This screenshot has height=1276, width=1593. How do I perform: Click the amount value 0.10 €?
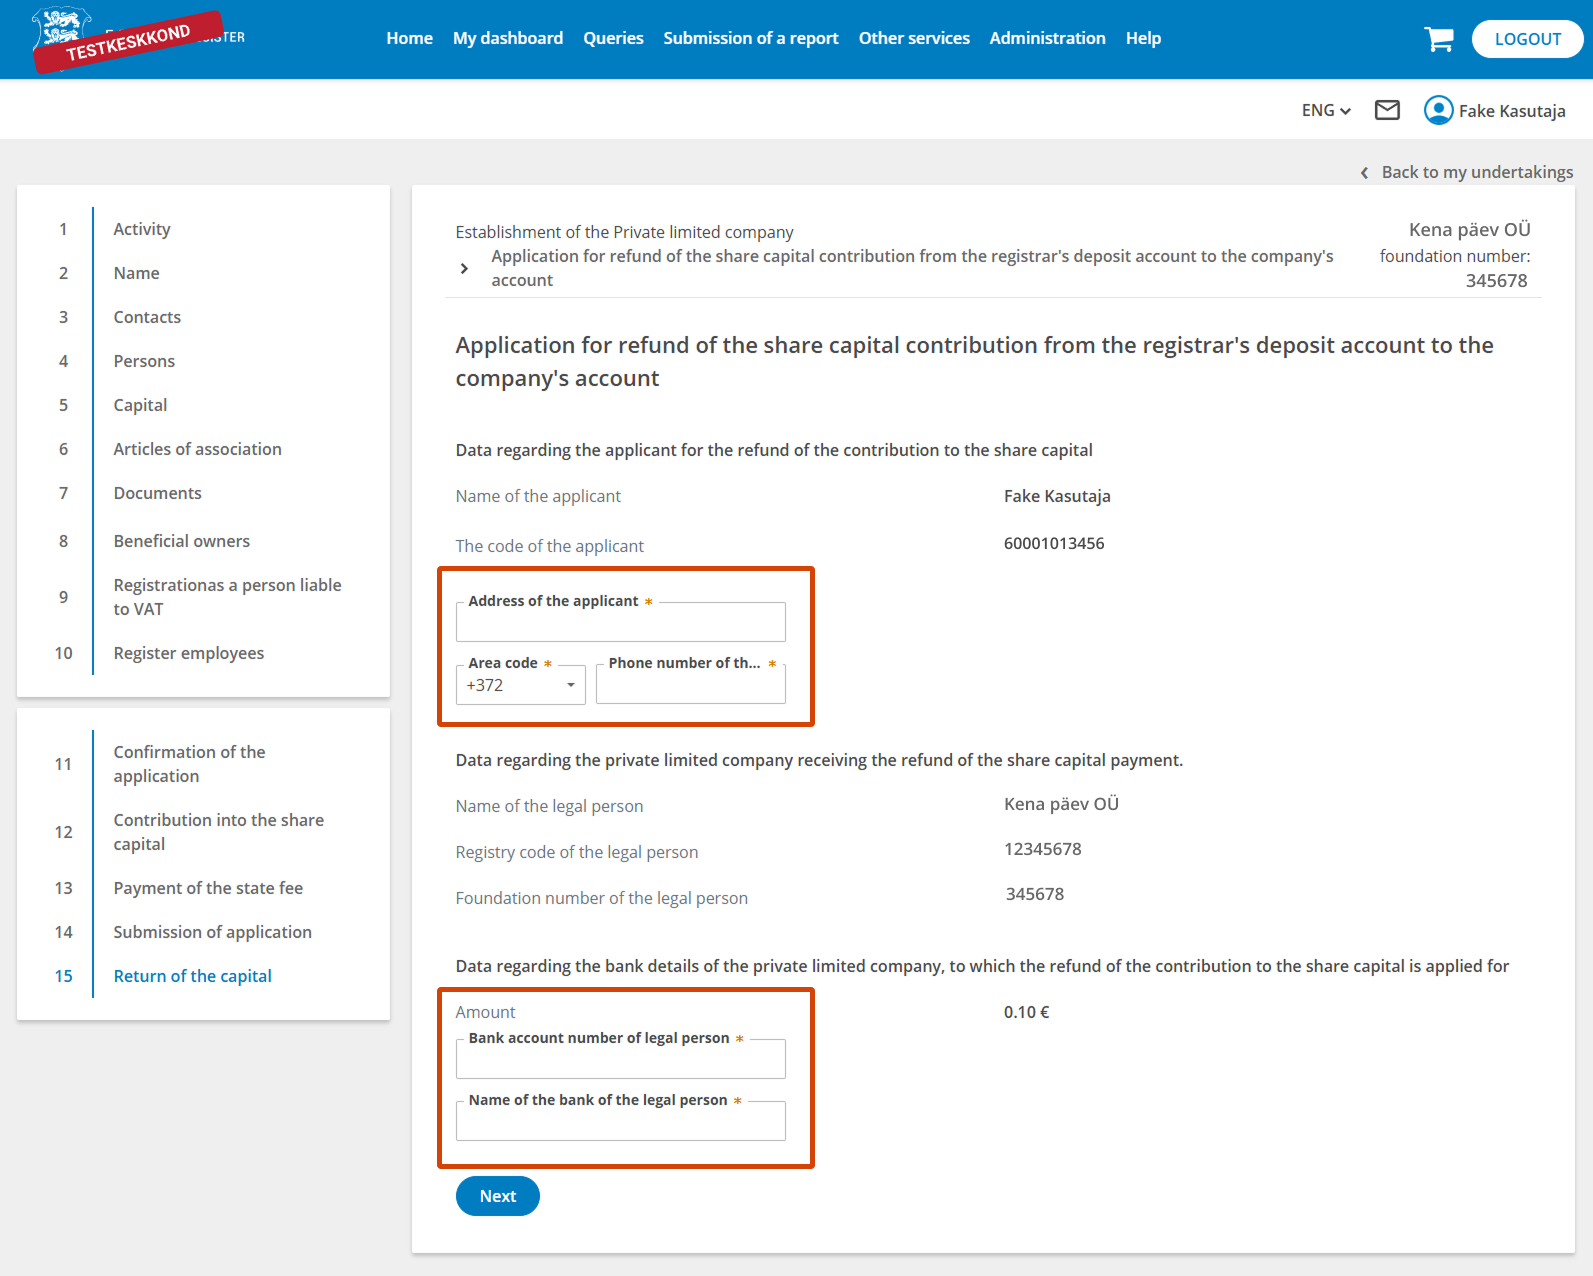pyautogui.click(x=1026, y=1012)
